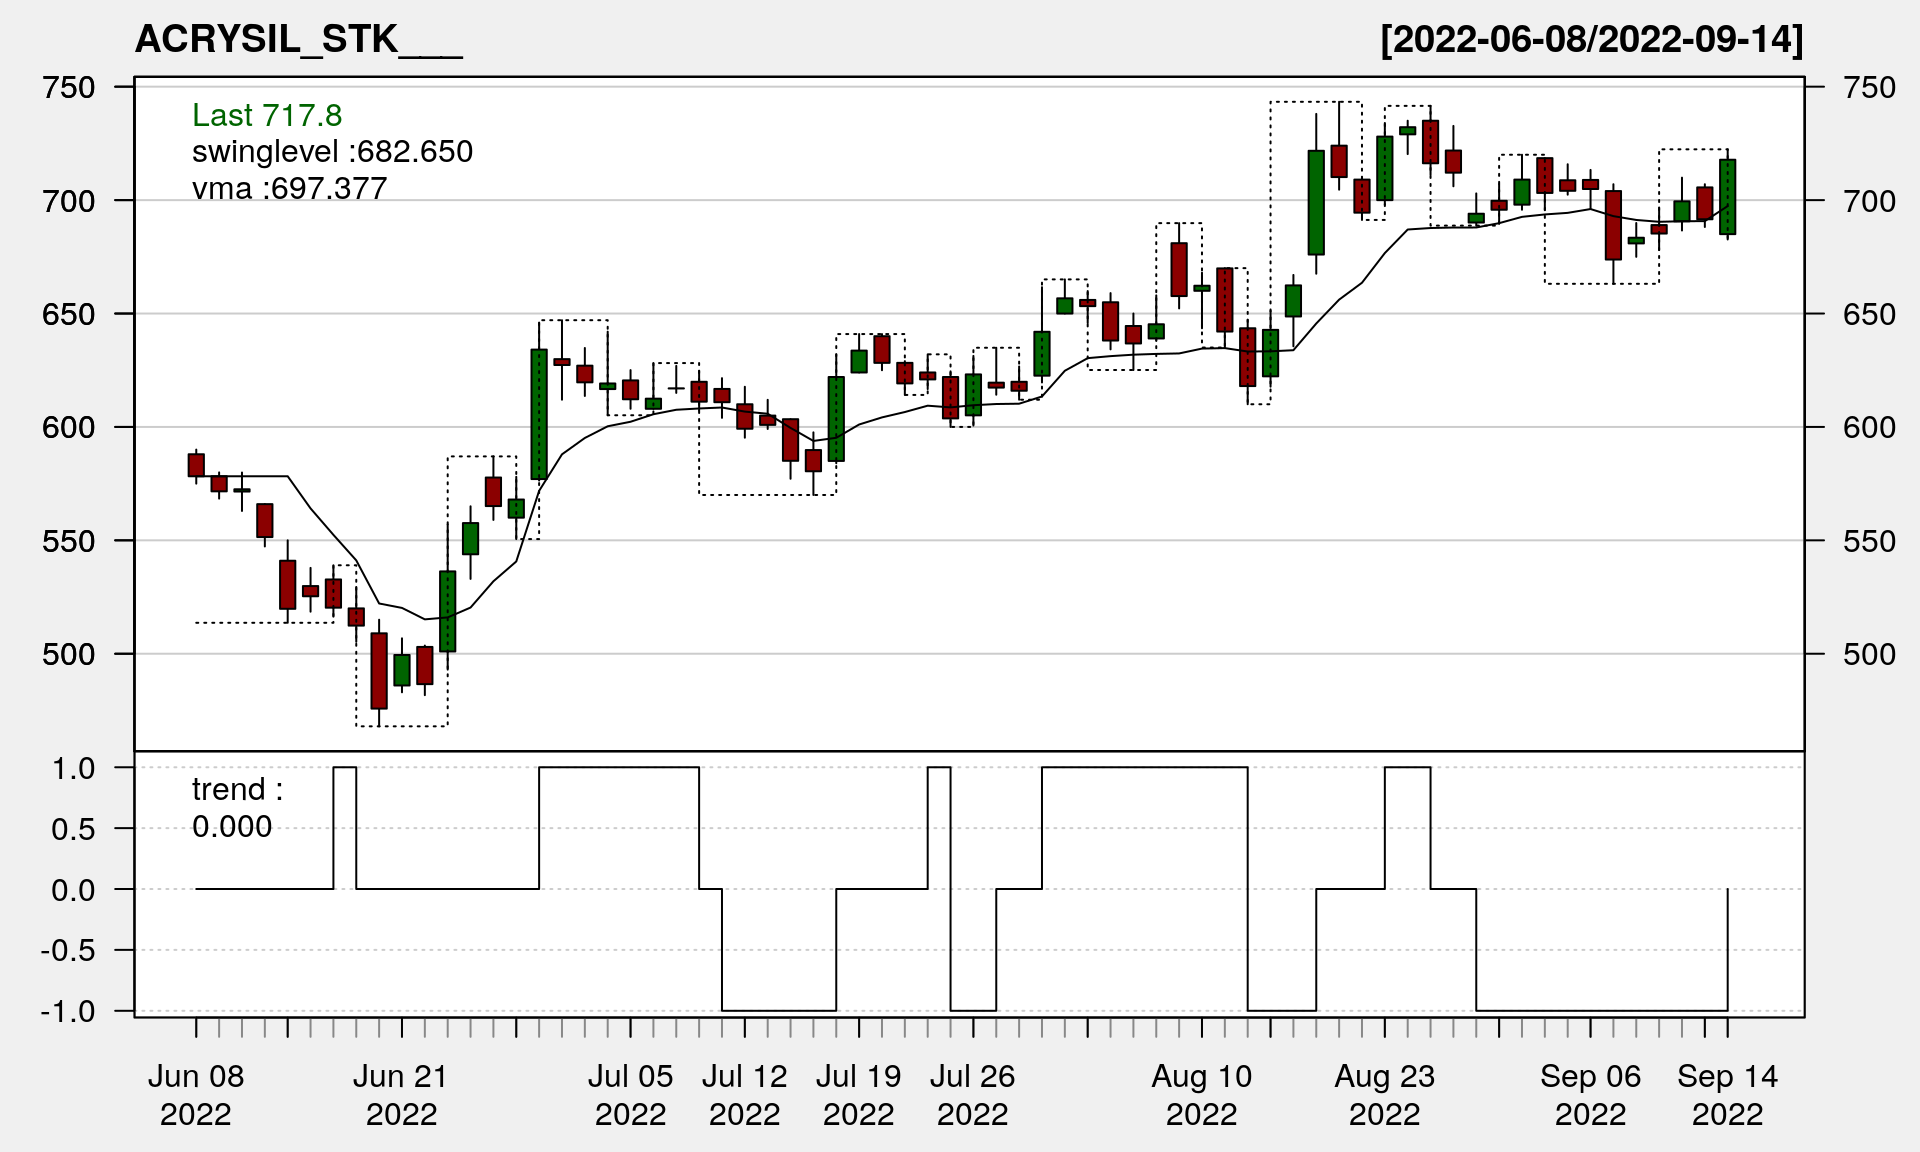The width and height of the screenshot is (1920, 1152).
Task: Click the Jul 05 2022 date label
Action: pos(630,1094)
